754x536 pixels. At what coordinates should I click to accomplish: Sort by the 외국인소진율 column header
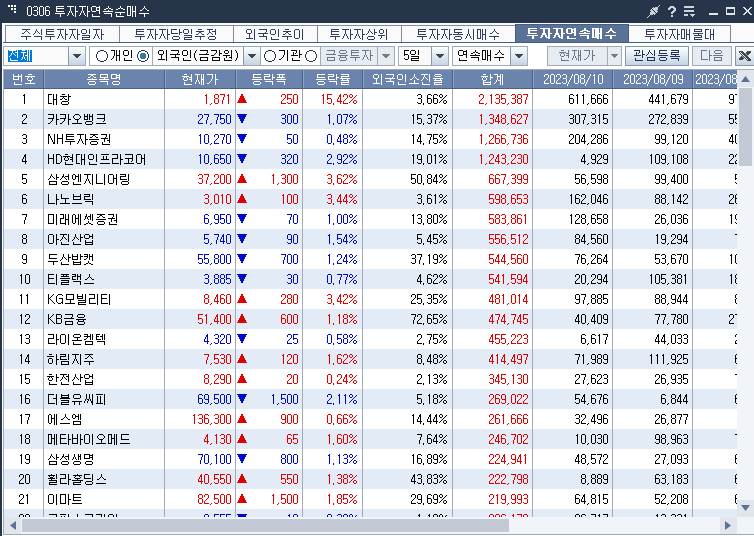pyautogui.click(x=408, y=79)
